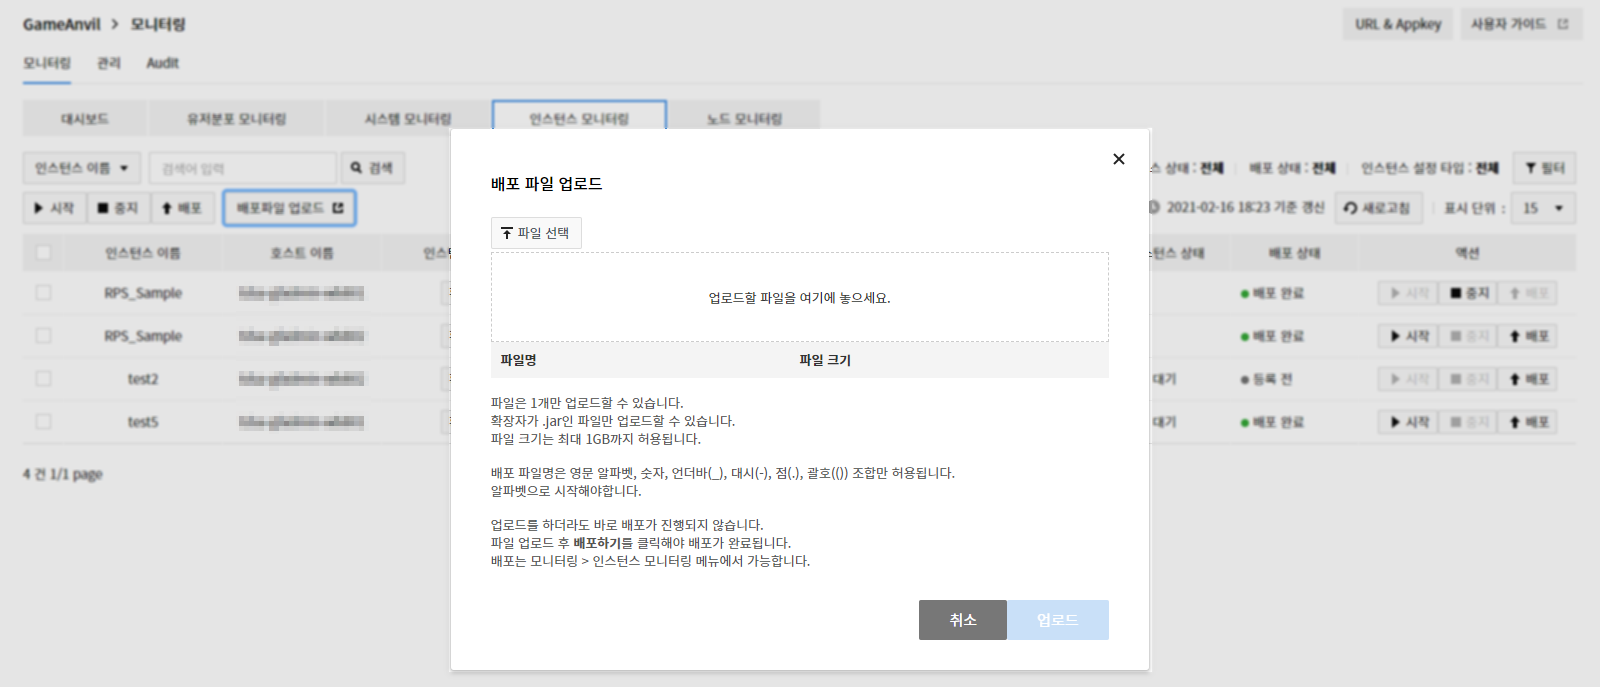Click the 업로드 button in dialog
Viewport: 1600px width, 687px height.
pyautogui.click(x=1057, y=620)
